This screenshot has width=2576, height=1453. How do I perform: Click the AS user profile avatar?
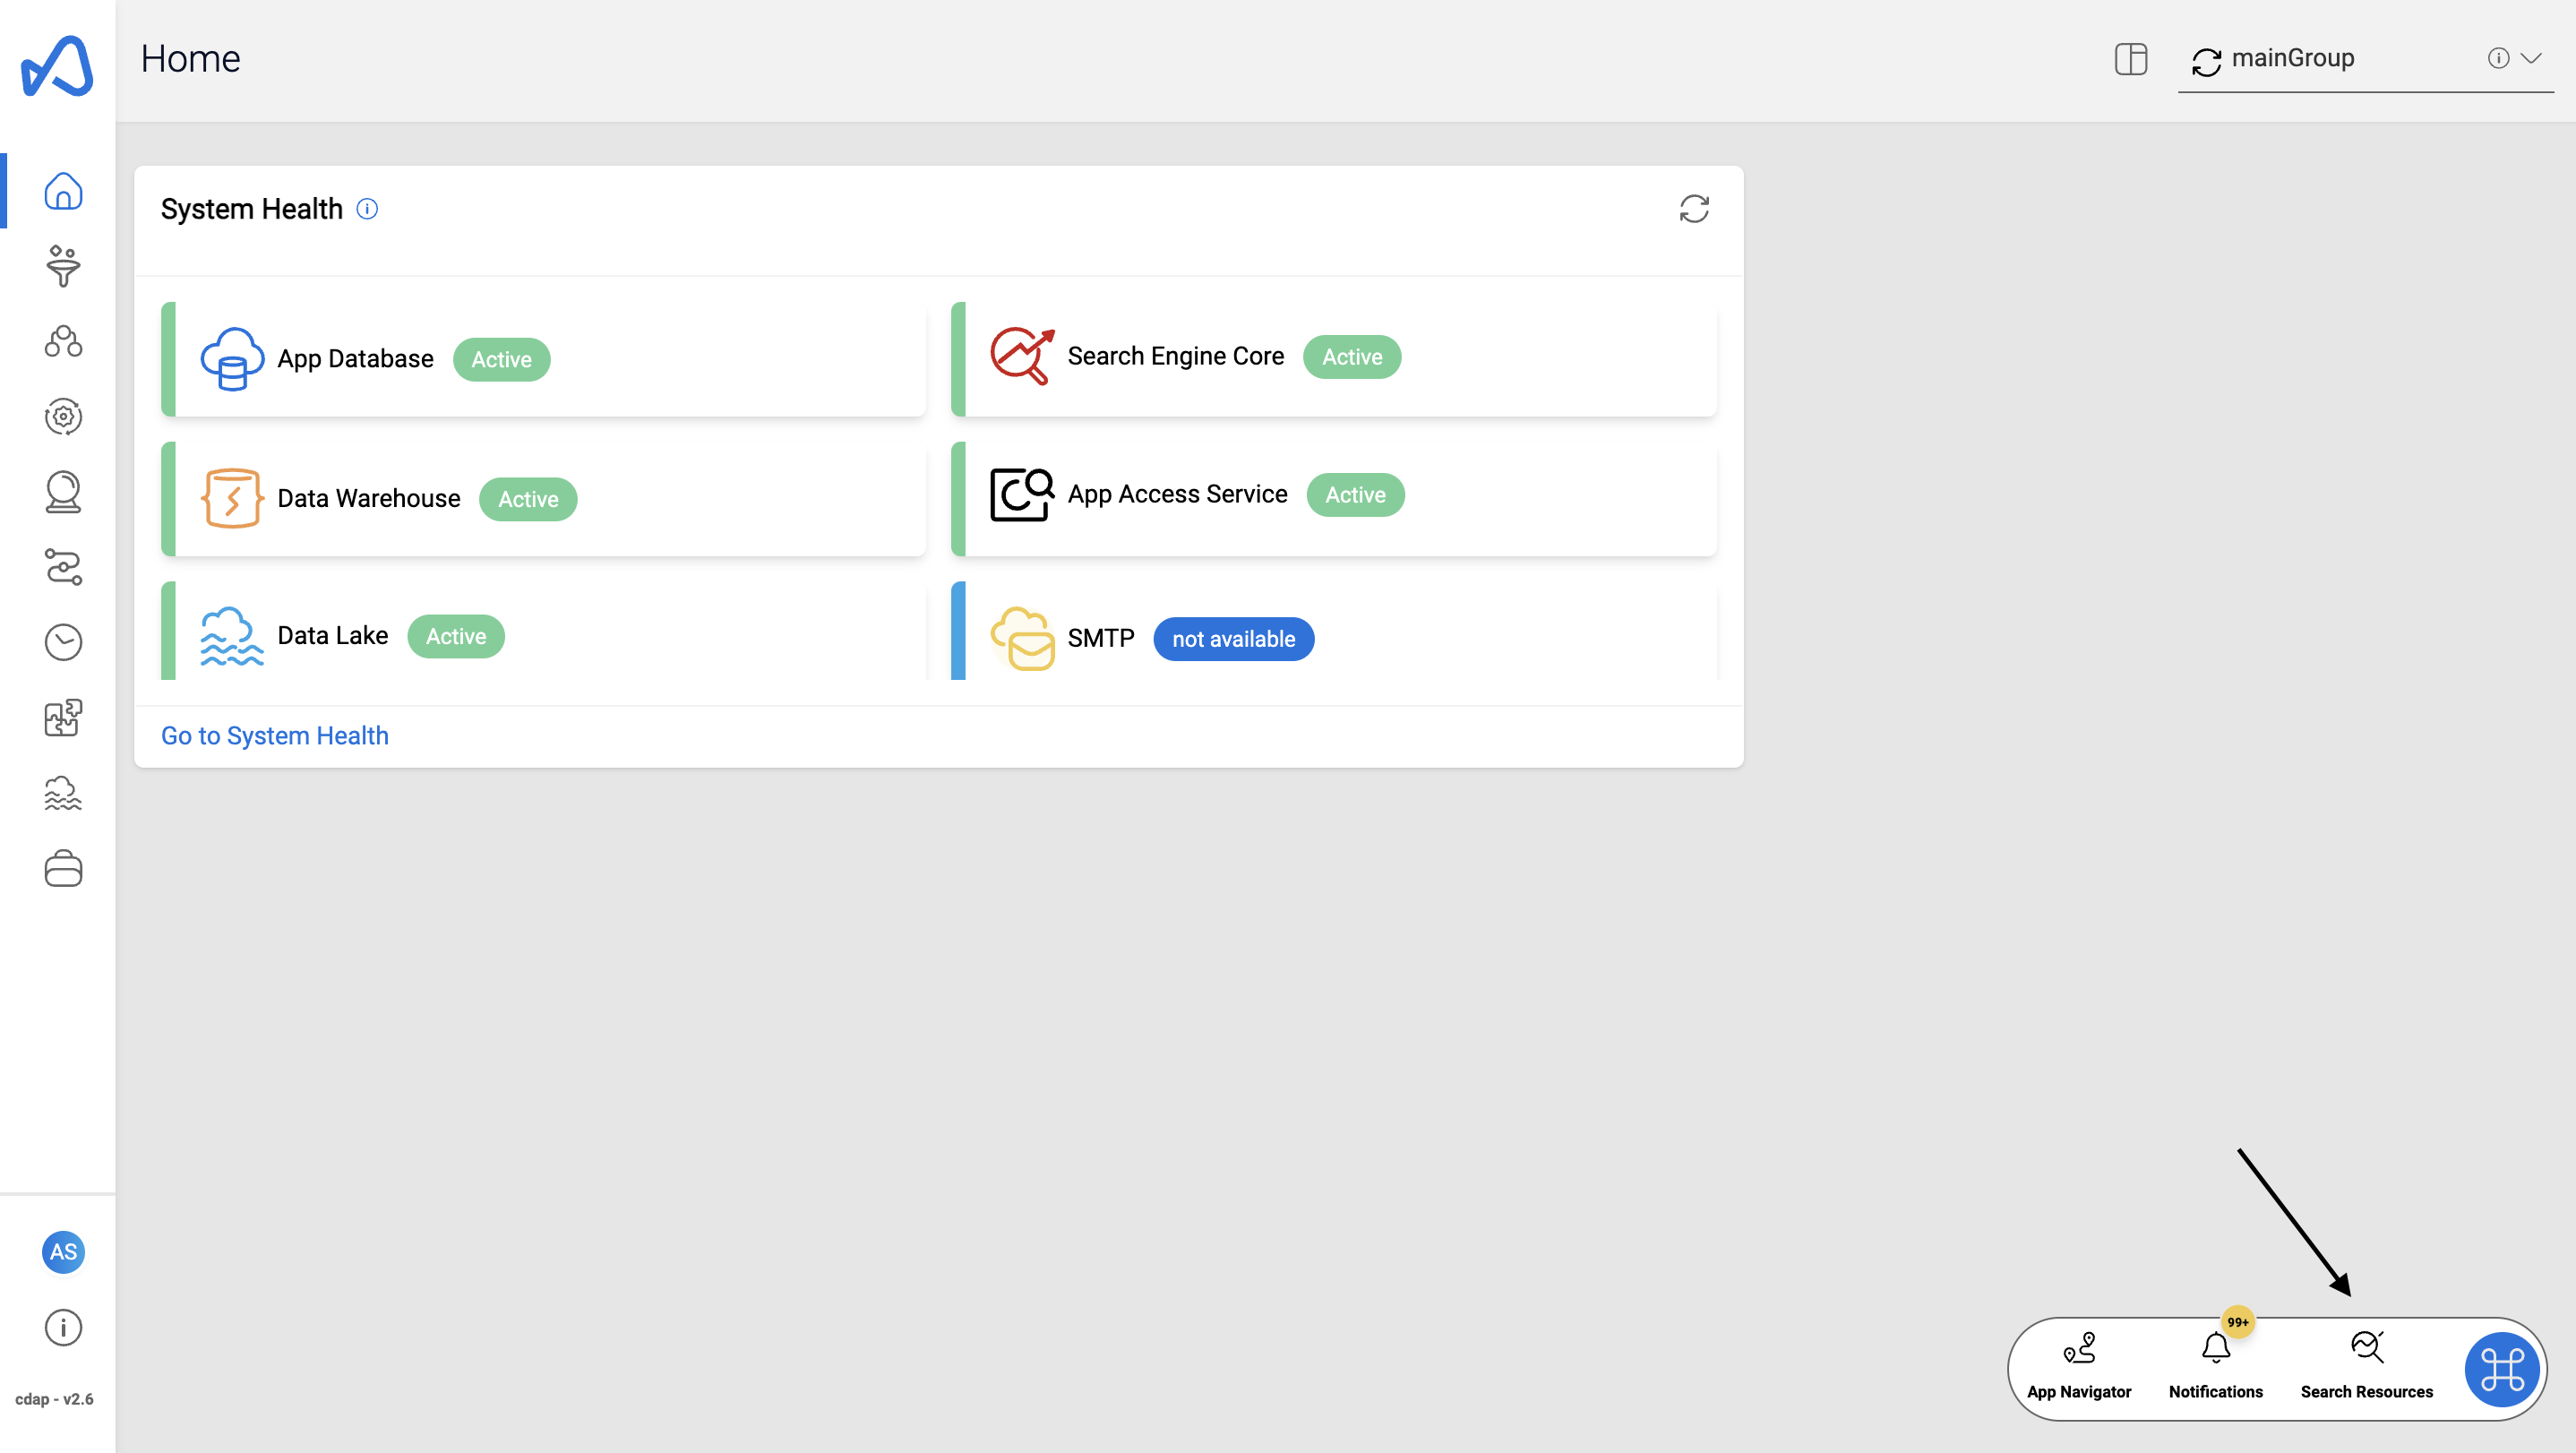[x=62, y=1251]
